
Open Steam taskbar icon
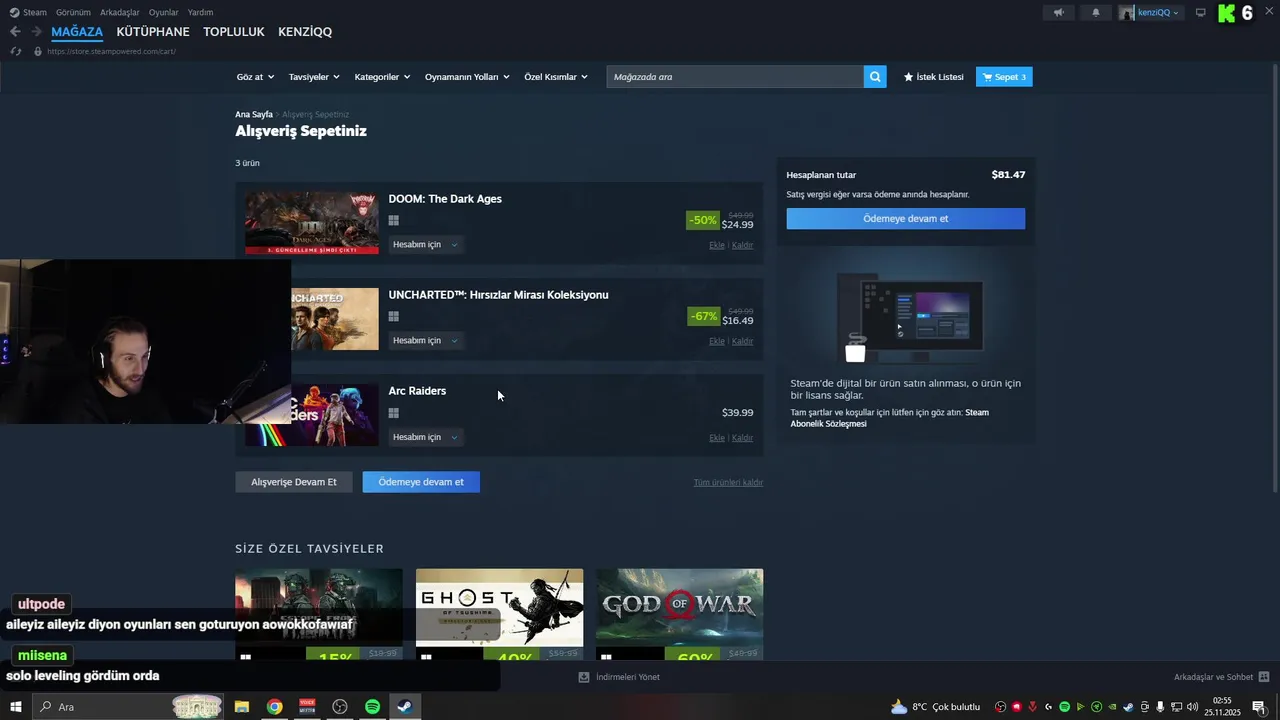click(x=404, y=707)
